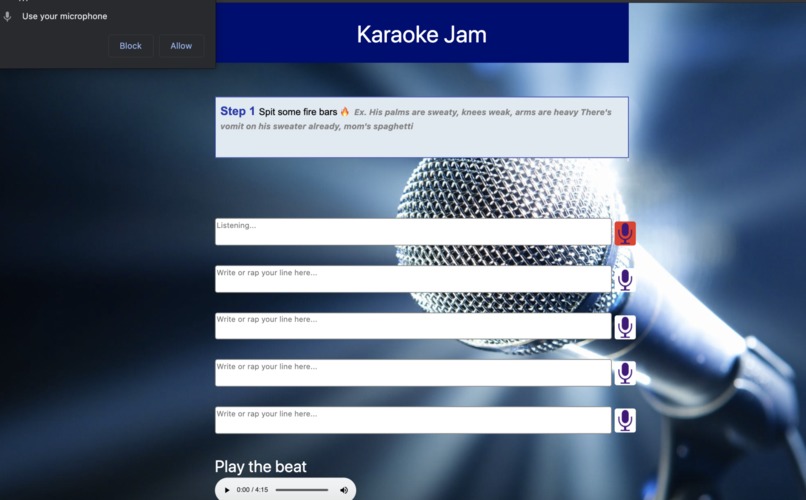Focus the fourth lyric line text field
The width and height of the screenshot is (806, 500).
[x=413, y=373]
